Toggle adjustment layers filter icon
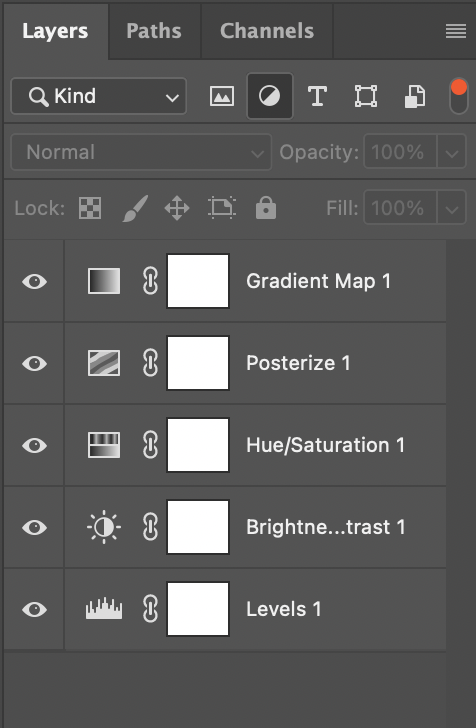The height and width of the screenshot is (728, 476). [270, 97]
